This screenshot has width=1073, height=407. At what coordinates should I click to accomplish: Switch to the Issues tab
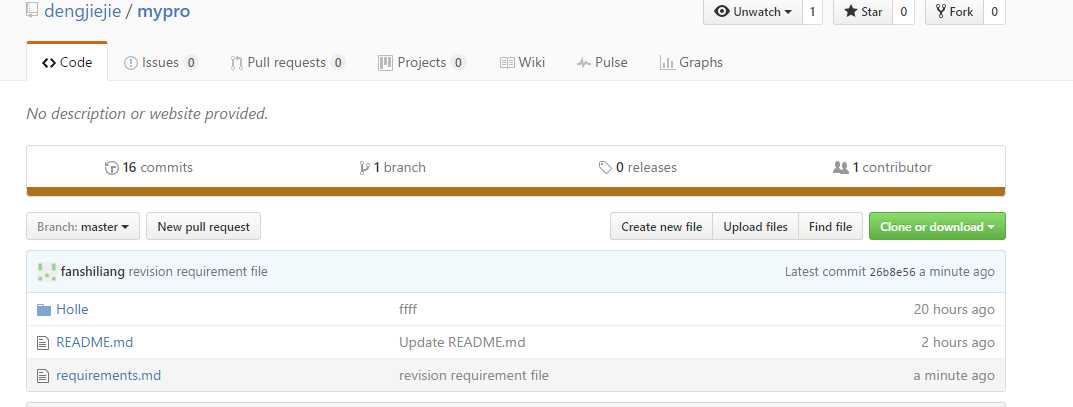tap(161, 62)
